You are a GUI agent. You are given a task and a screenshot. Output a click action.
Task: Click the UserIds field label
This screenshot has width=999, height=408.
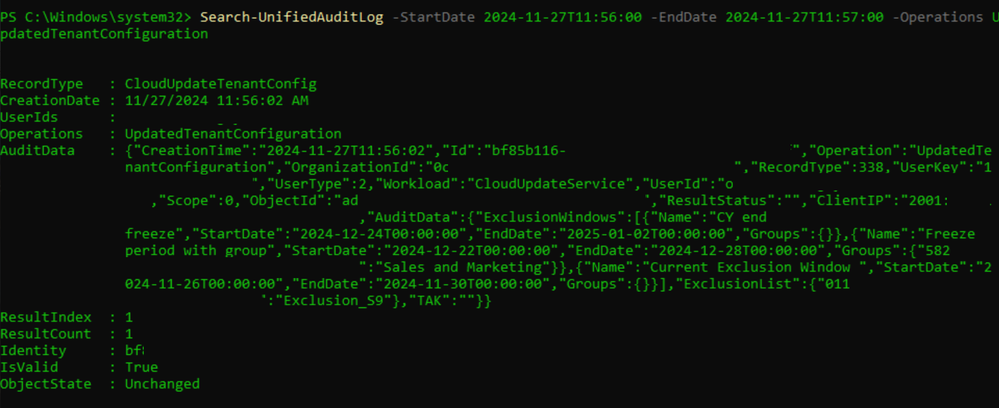click(x=29, y=117)
